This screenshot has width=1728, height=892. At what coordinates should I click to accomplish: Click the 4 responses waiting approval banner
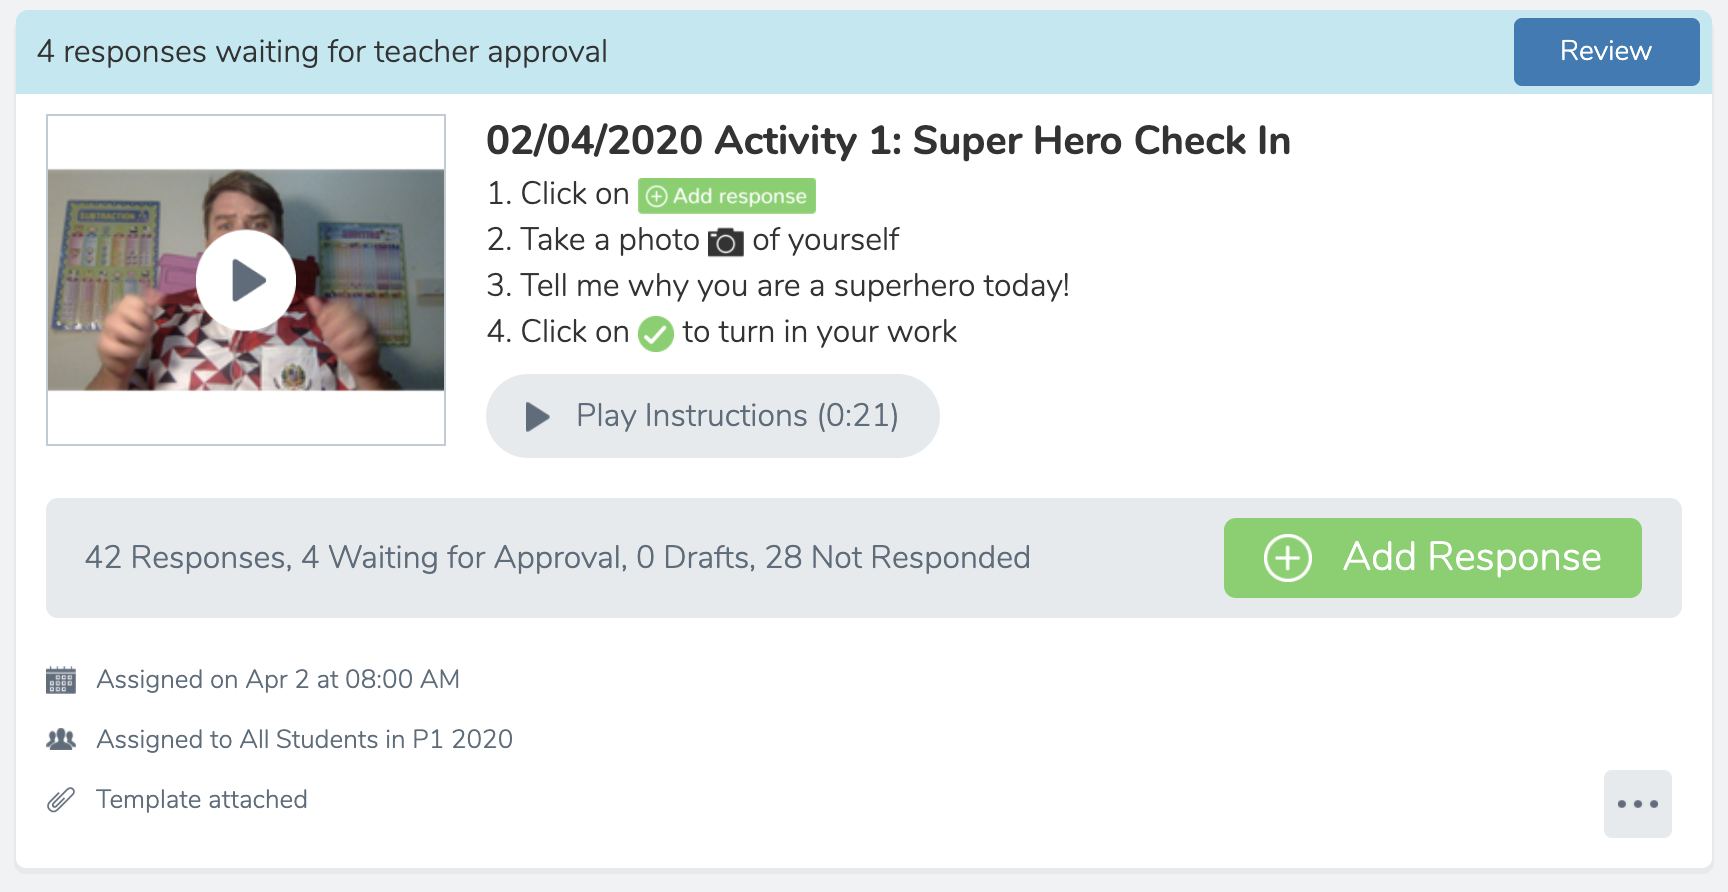coord(322,52)
